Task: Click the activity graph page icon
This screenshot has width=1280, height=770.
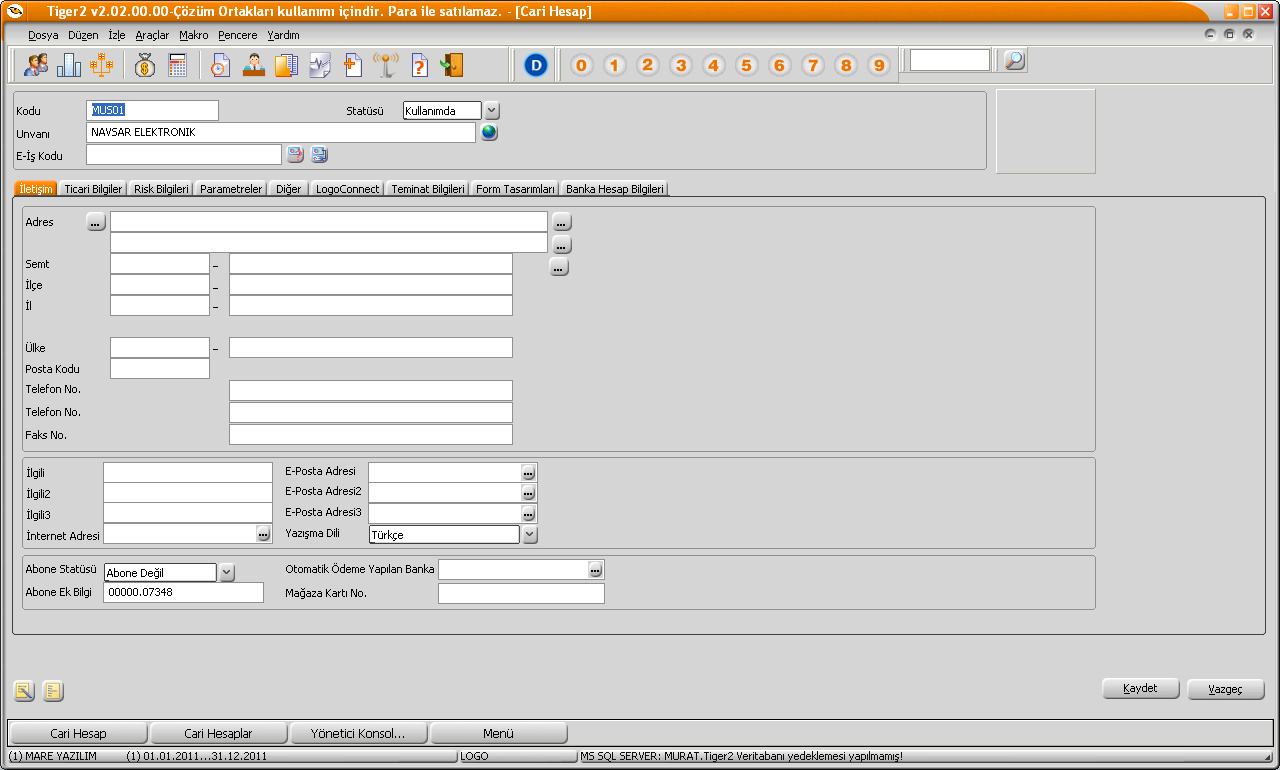Action: tap(320, 65)
